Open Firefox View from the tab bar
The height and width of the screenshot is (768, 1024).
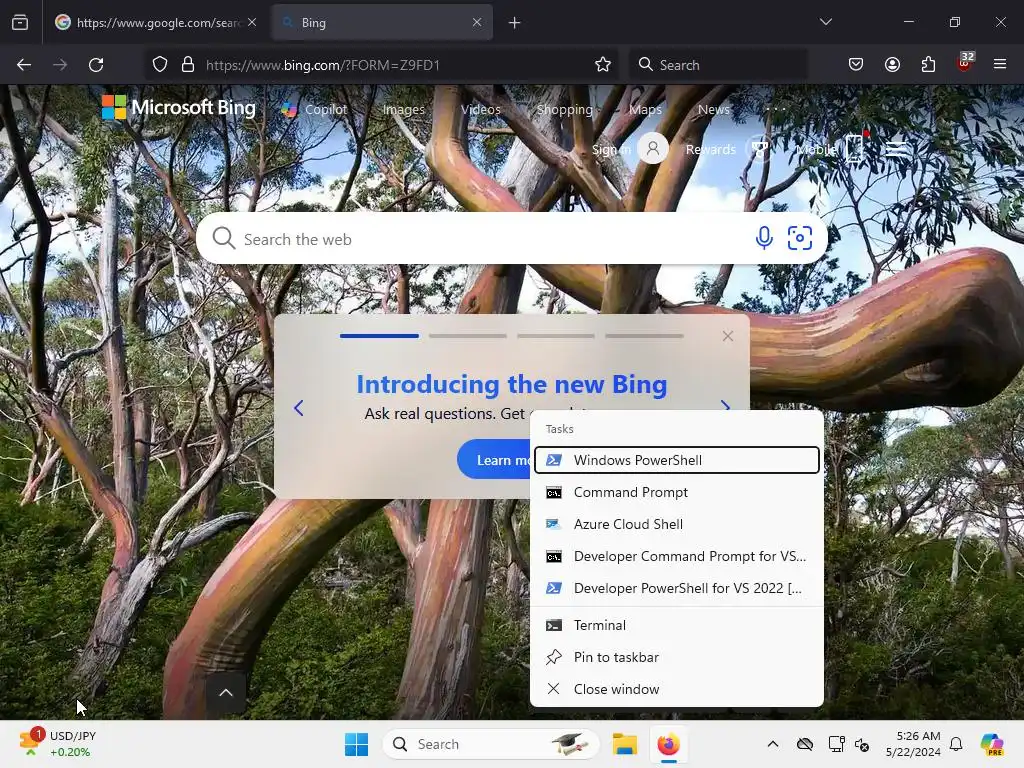pos(20,22)
